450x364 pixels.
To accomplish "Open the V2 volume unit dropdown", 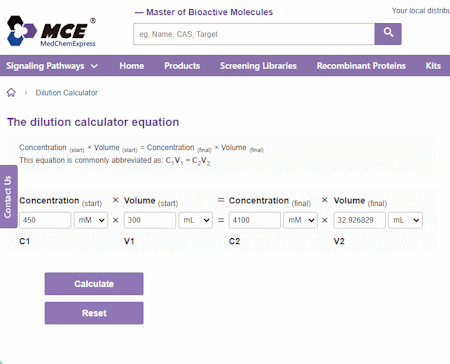I will coord(405,220).
